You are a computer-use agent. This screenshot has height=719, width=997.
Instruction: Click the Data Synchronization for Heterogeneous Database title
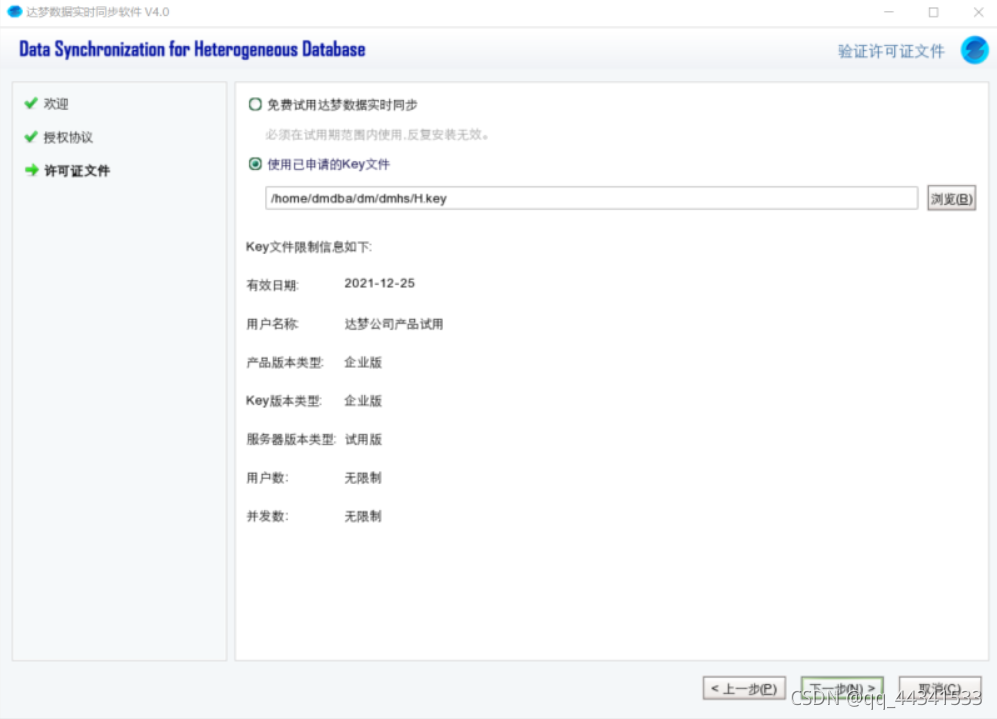(x=192, y=49)
